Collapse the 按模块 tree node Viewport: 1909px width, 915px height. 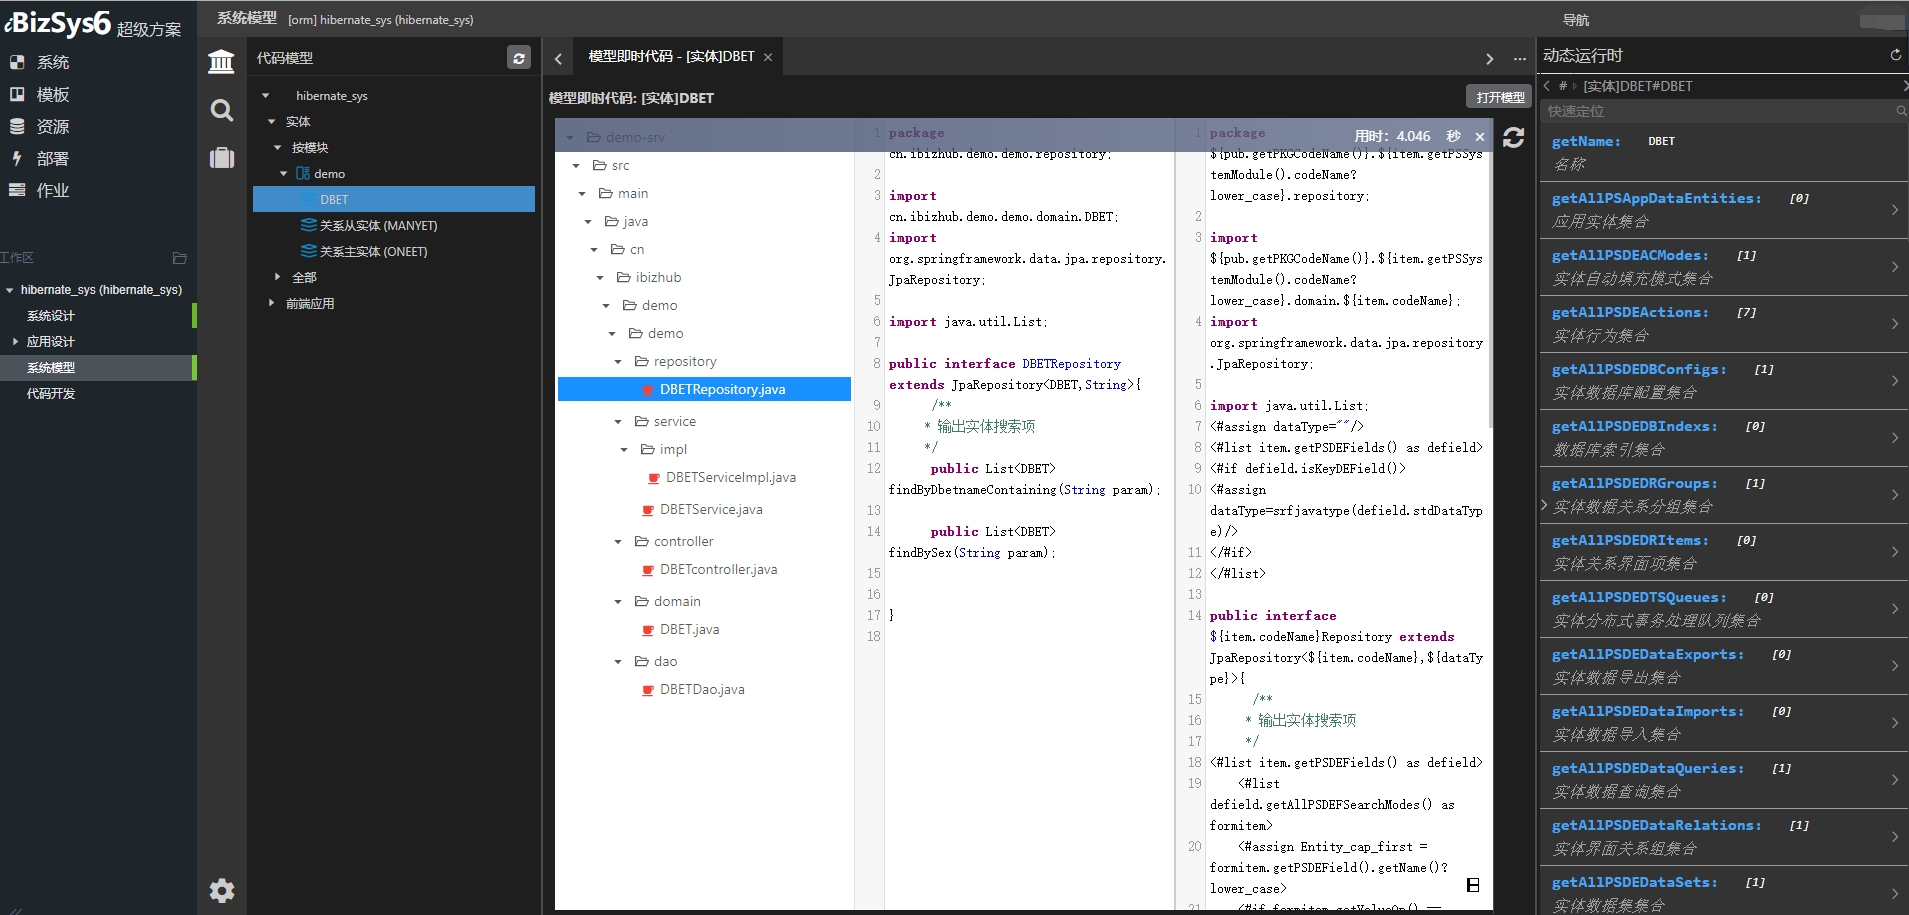pyautogui.click(x=277, y=148)
